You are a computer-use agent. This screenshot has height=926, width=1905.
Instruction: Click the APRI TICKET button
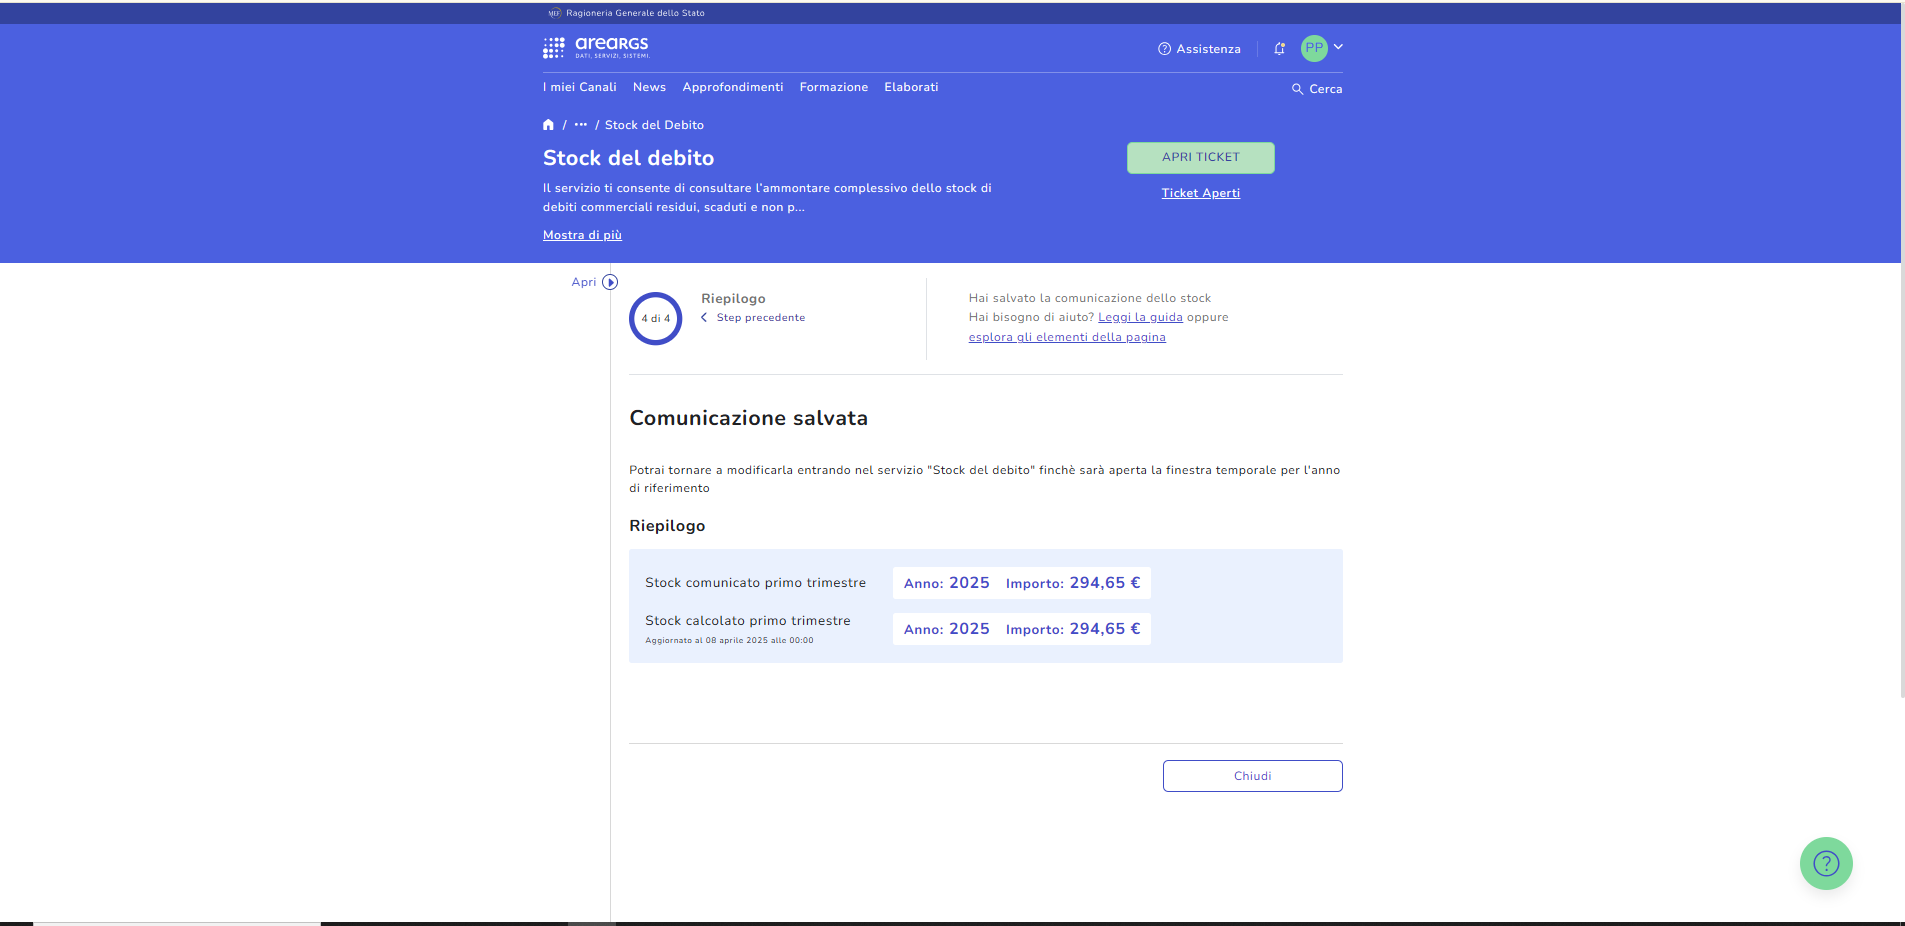1200,157
